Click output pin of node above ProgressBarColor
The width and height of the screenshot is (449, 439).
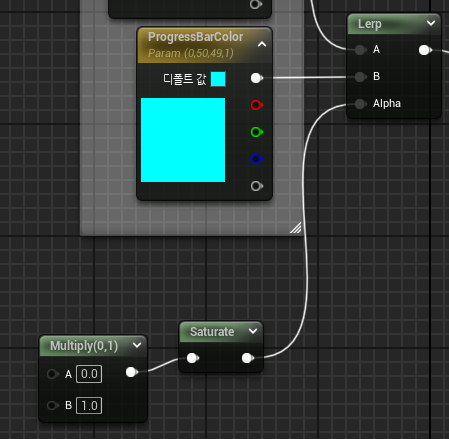[256, 4]
